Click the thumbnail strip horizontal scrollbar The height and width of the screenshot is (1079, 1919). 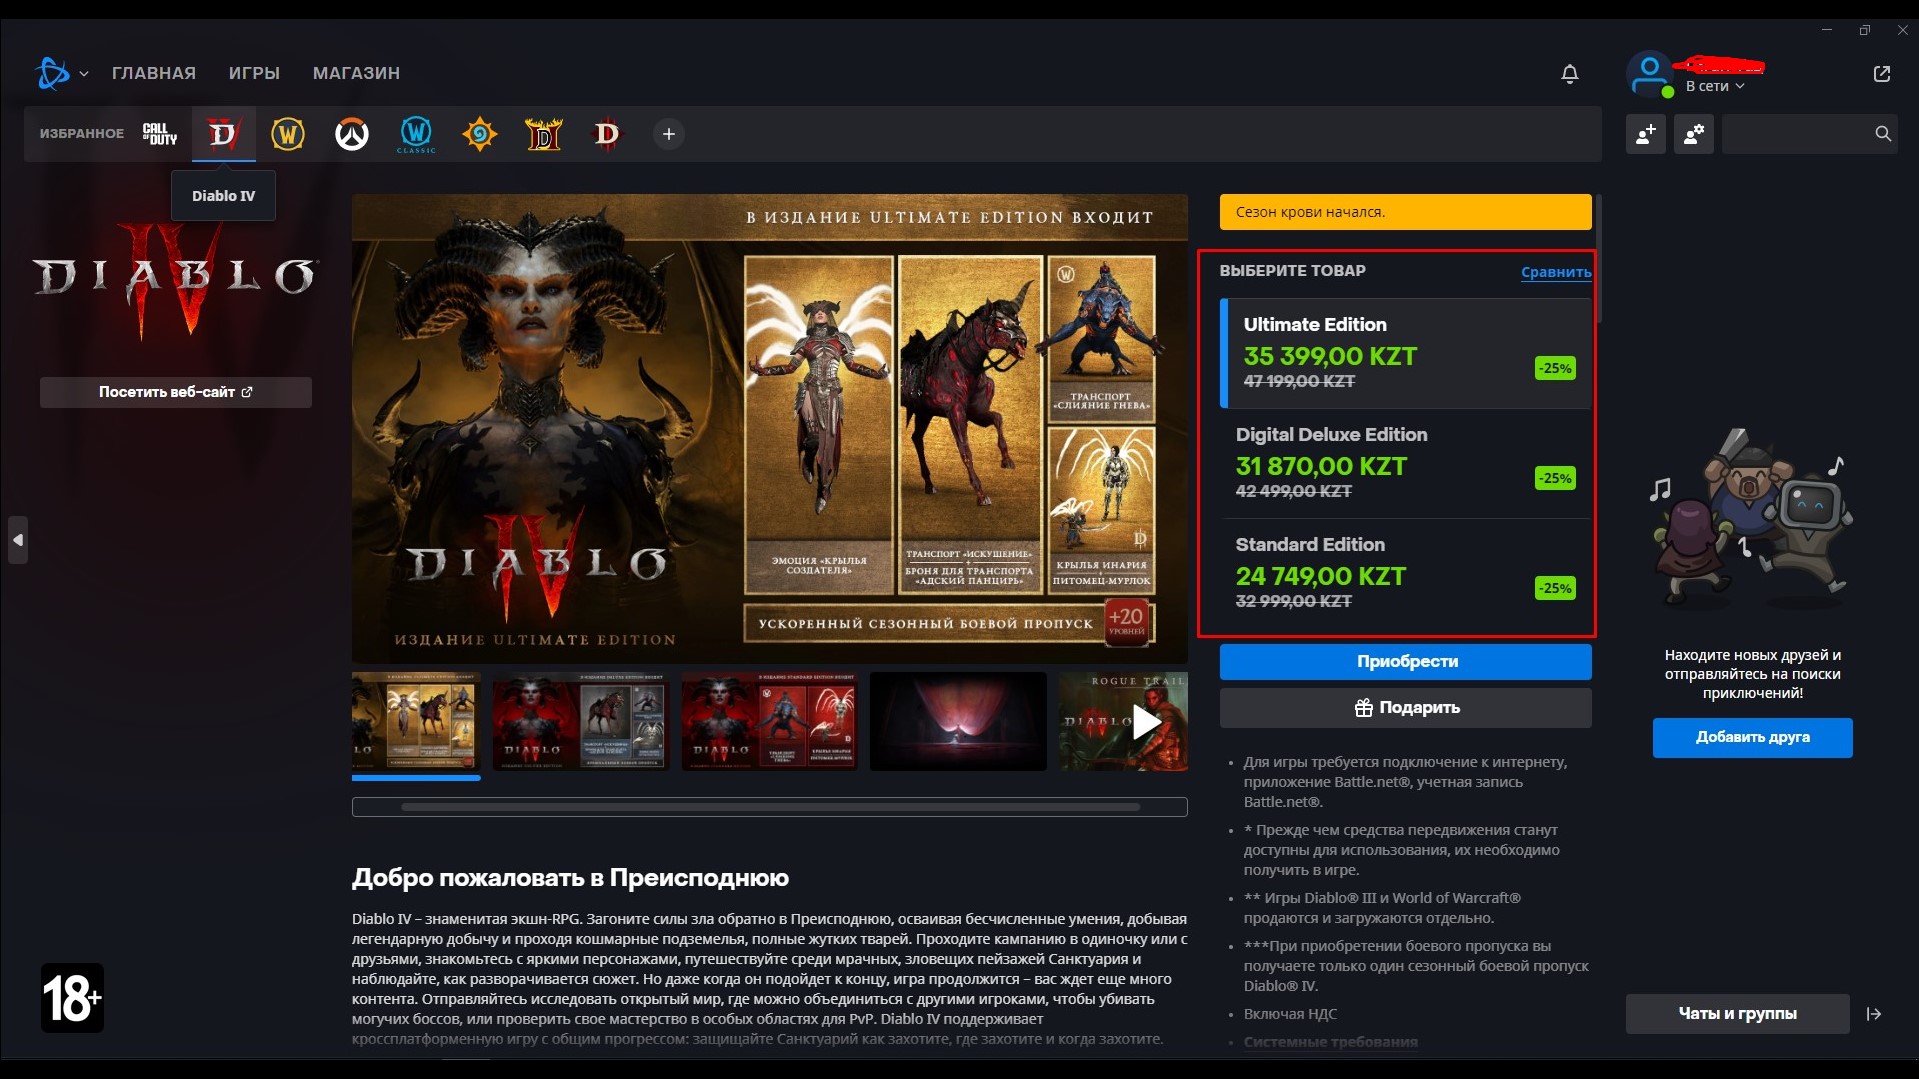(x=770, y=807)
